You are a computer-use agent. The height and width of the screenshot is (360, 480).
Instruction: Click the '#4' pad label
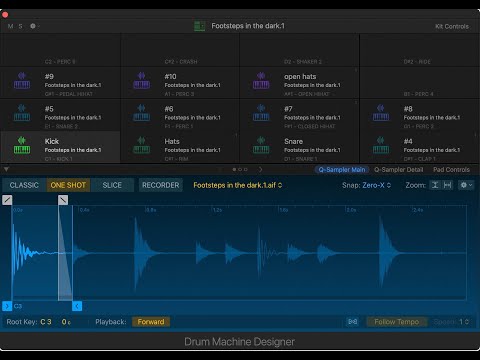(408, 141)
